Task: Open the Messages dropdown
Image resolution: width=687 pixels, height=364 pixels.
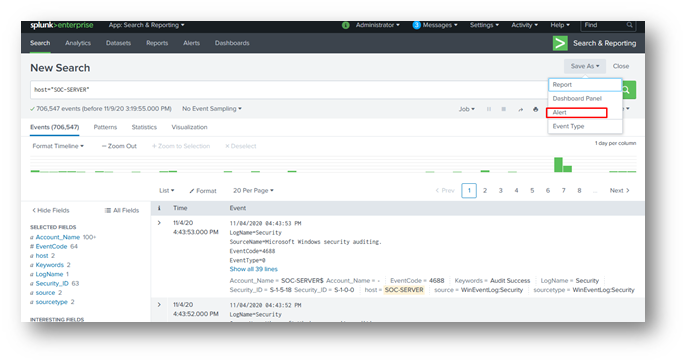Action: tap(440, 25)
